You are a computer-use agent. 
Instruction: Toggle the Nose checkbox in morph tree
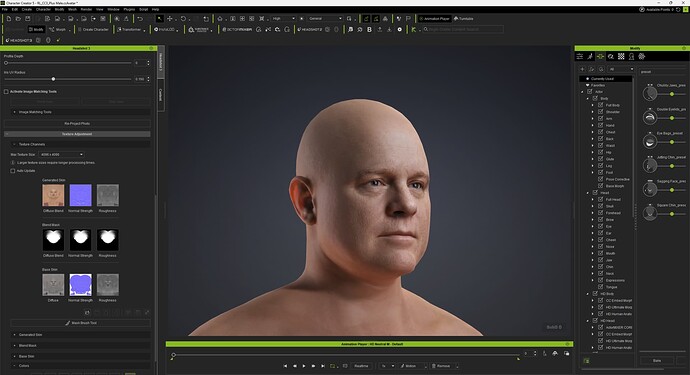coord(601,246)
